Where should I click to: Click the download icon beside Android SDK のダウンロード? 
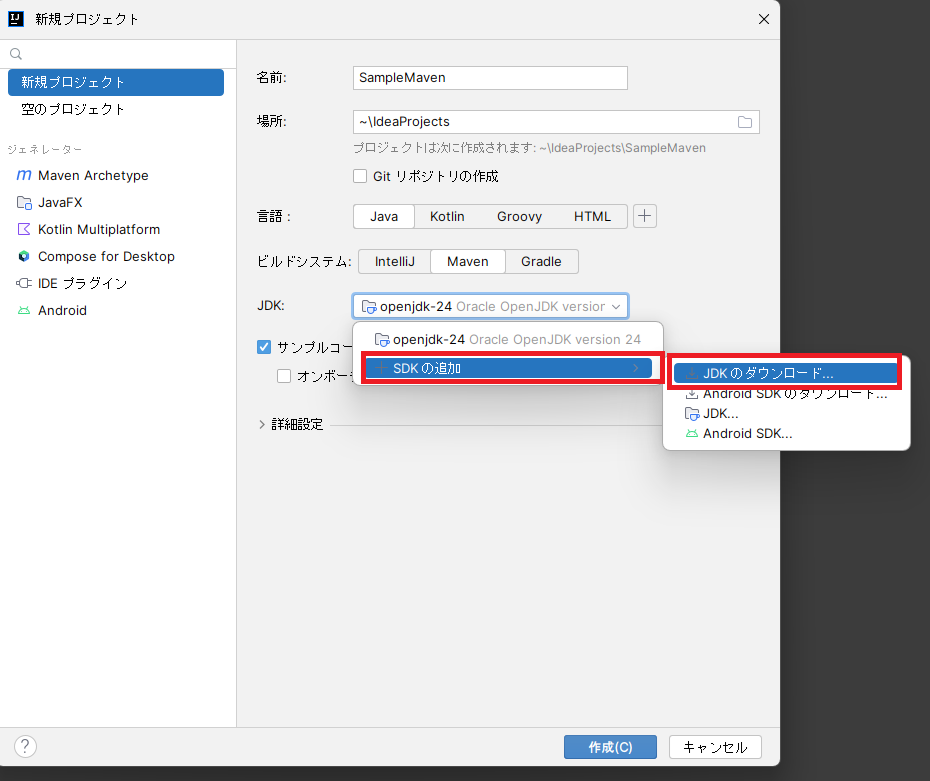tap(692, 394)
